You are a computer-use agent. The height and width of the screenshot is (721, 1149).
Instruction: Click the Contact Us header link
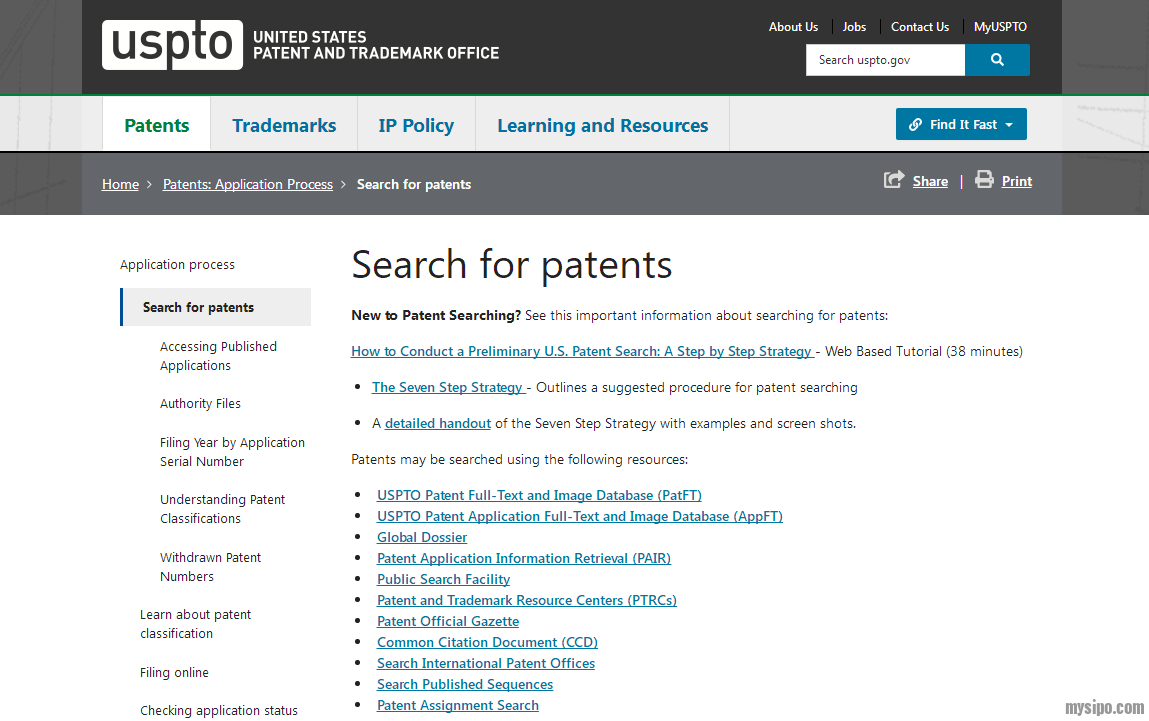click(x=920, y=27)
